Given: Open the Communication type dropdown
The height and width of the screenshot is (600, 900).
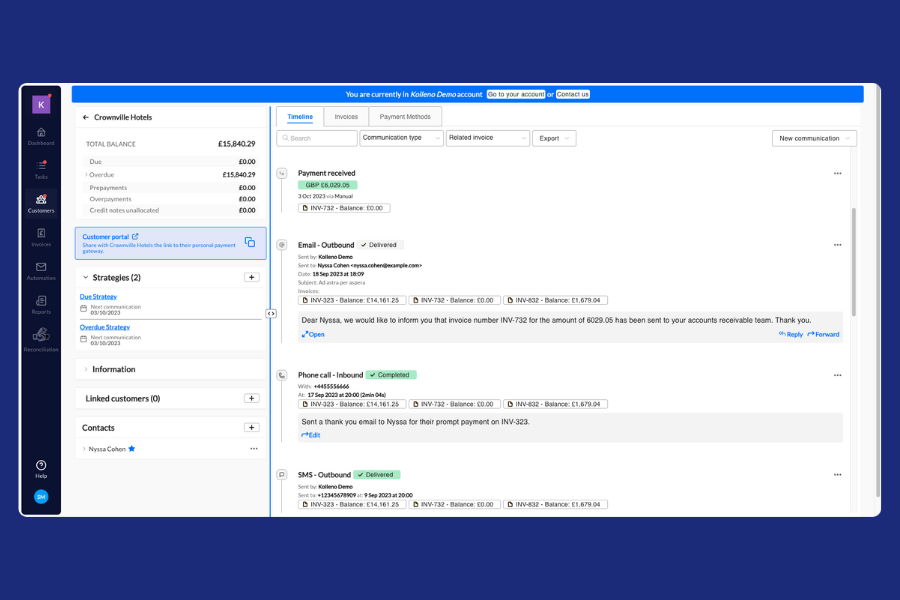Looking at the screenshot, I should tap(401, 138).
